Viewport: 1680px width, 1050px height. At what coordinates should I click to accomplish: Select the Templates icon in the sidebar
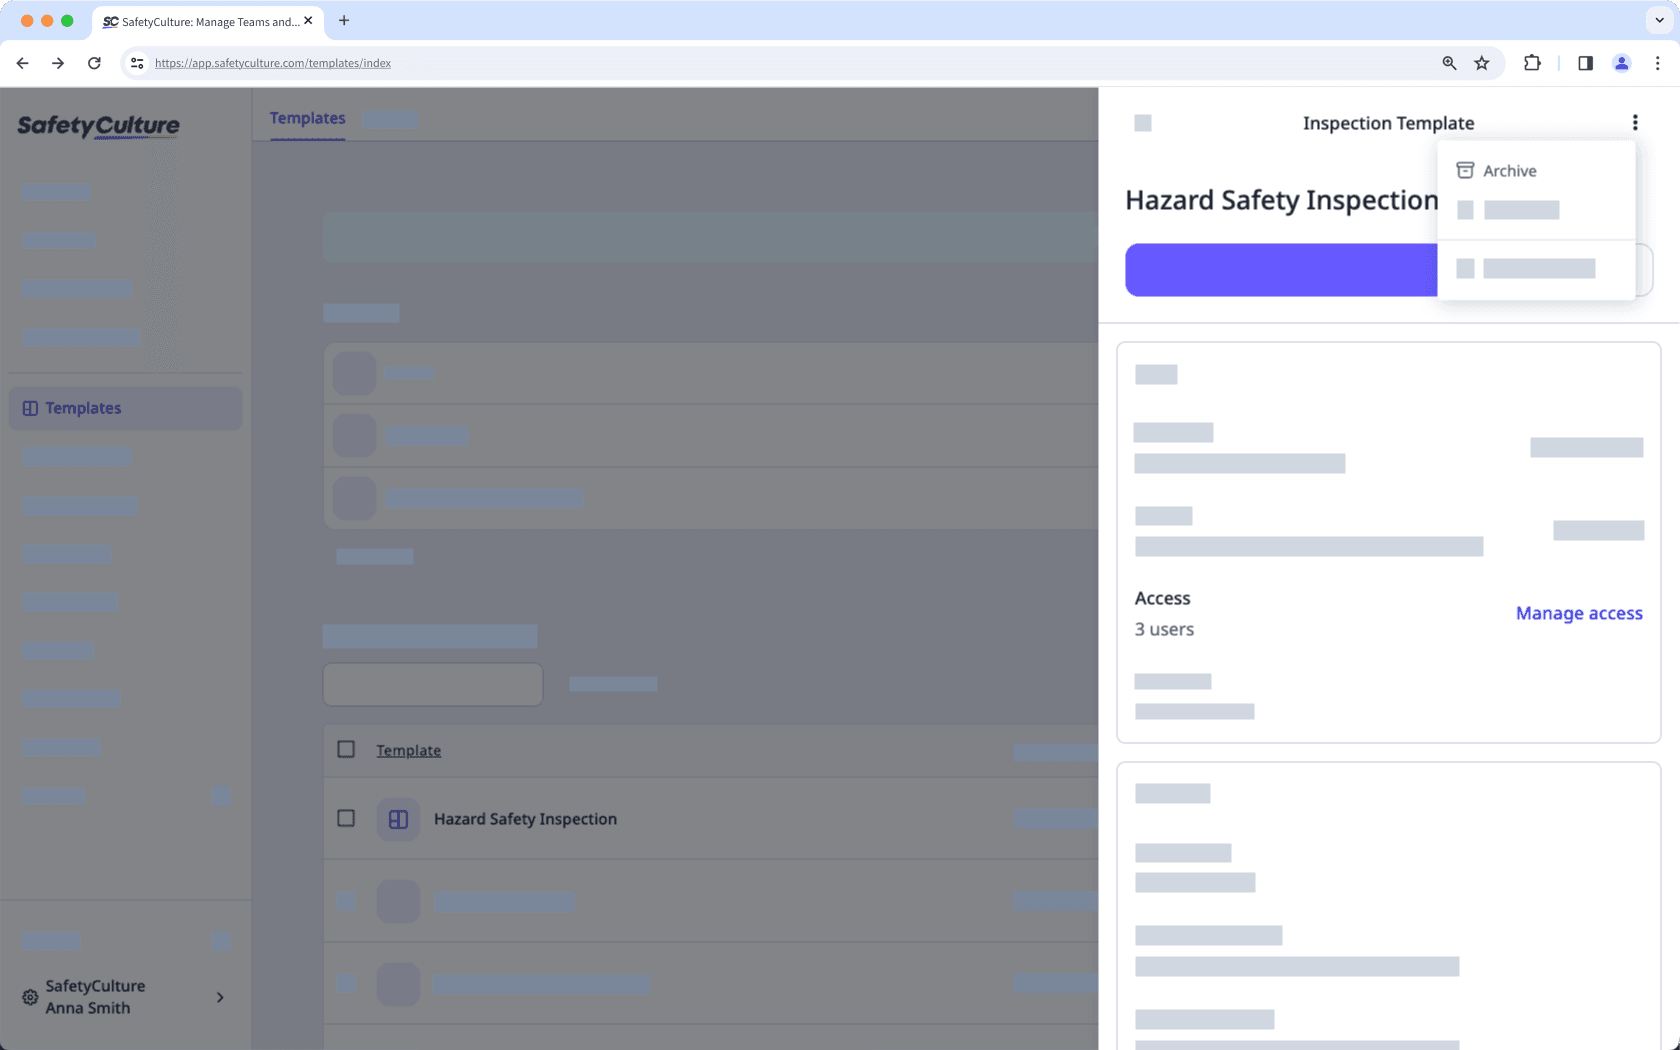coord(30,408)
